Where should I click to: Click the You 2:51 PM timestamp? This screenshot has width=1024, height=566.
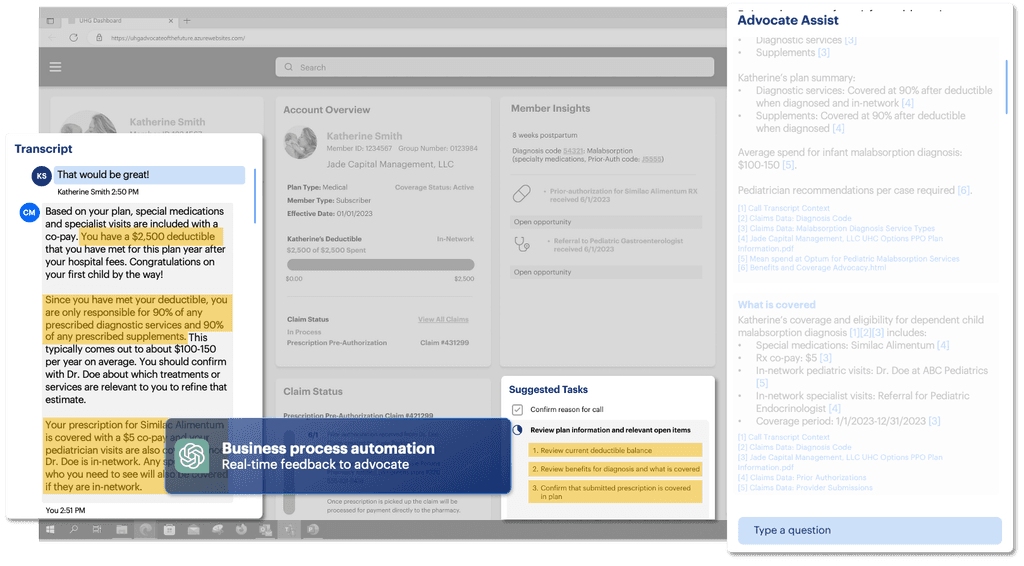pos(65,511)
